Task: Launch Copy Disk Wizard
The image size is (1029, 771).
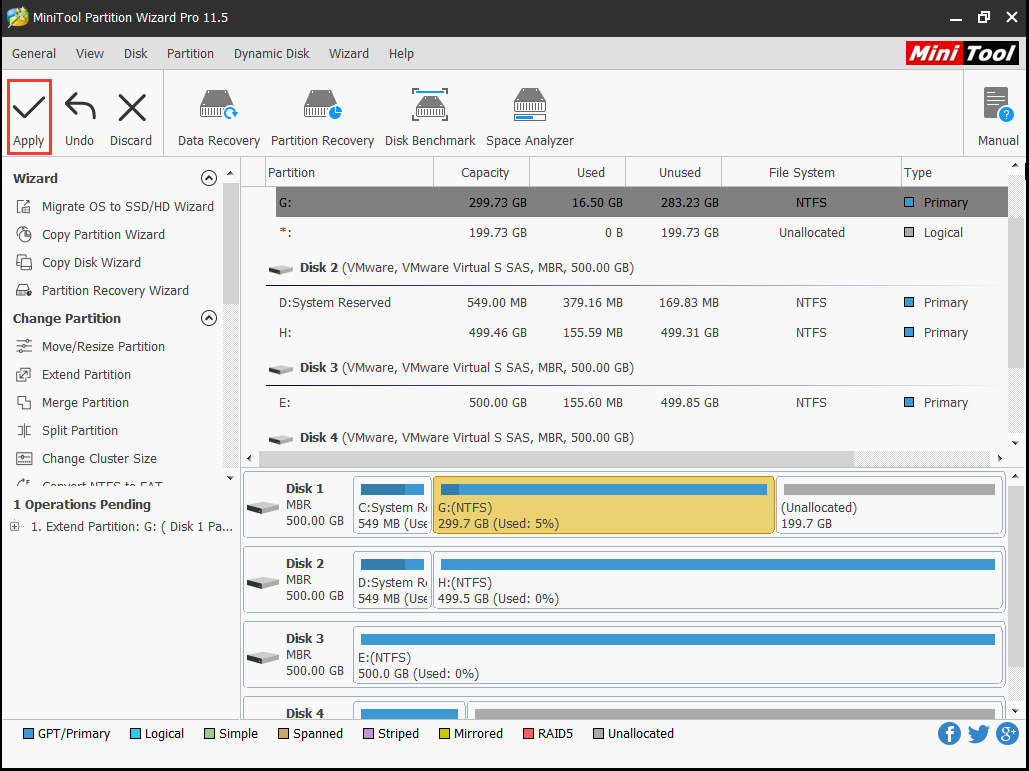Action: pos(78,262)
